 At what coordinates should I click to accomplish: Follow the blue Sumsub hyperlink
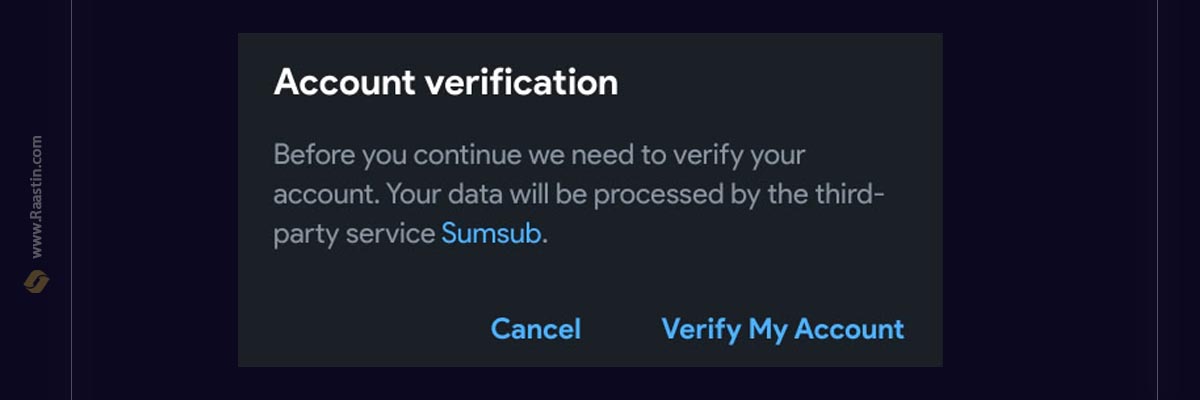[x=492, y=235]
